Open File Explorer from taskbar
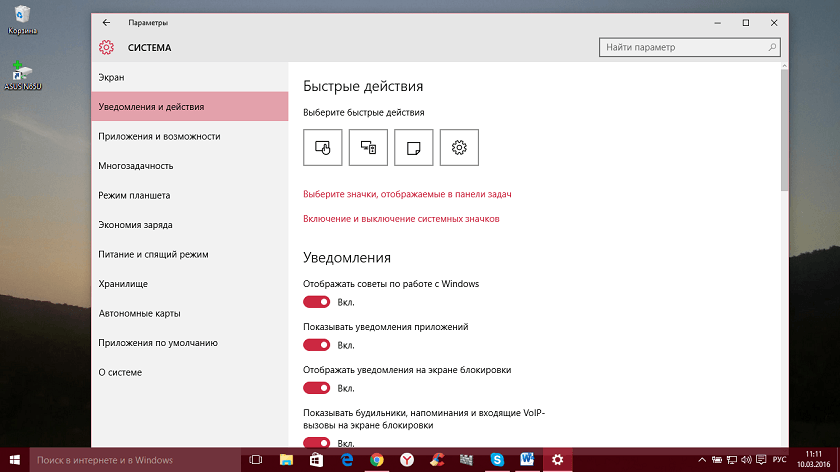Viewport: 840px width, 472px height. pyautogui.click(x=286, y=460)
